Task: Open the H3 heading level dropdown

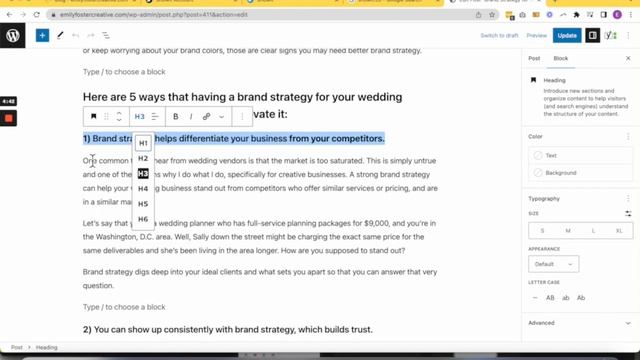Action: pos(140,116)
